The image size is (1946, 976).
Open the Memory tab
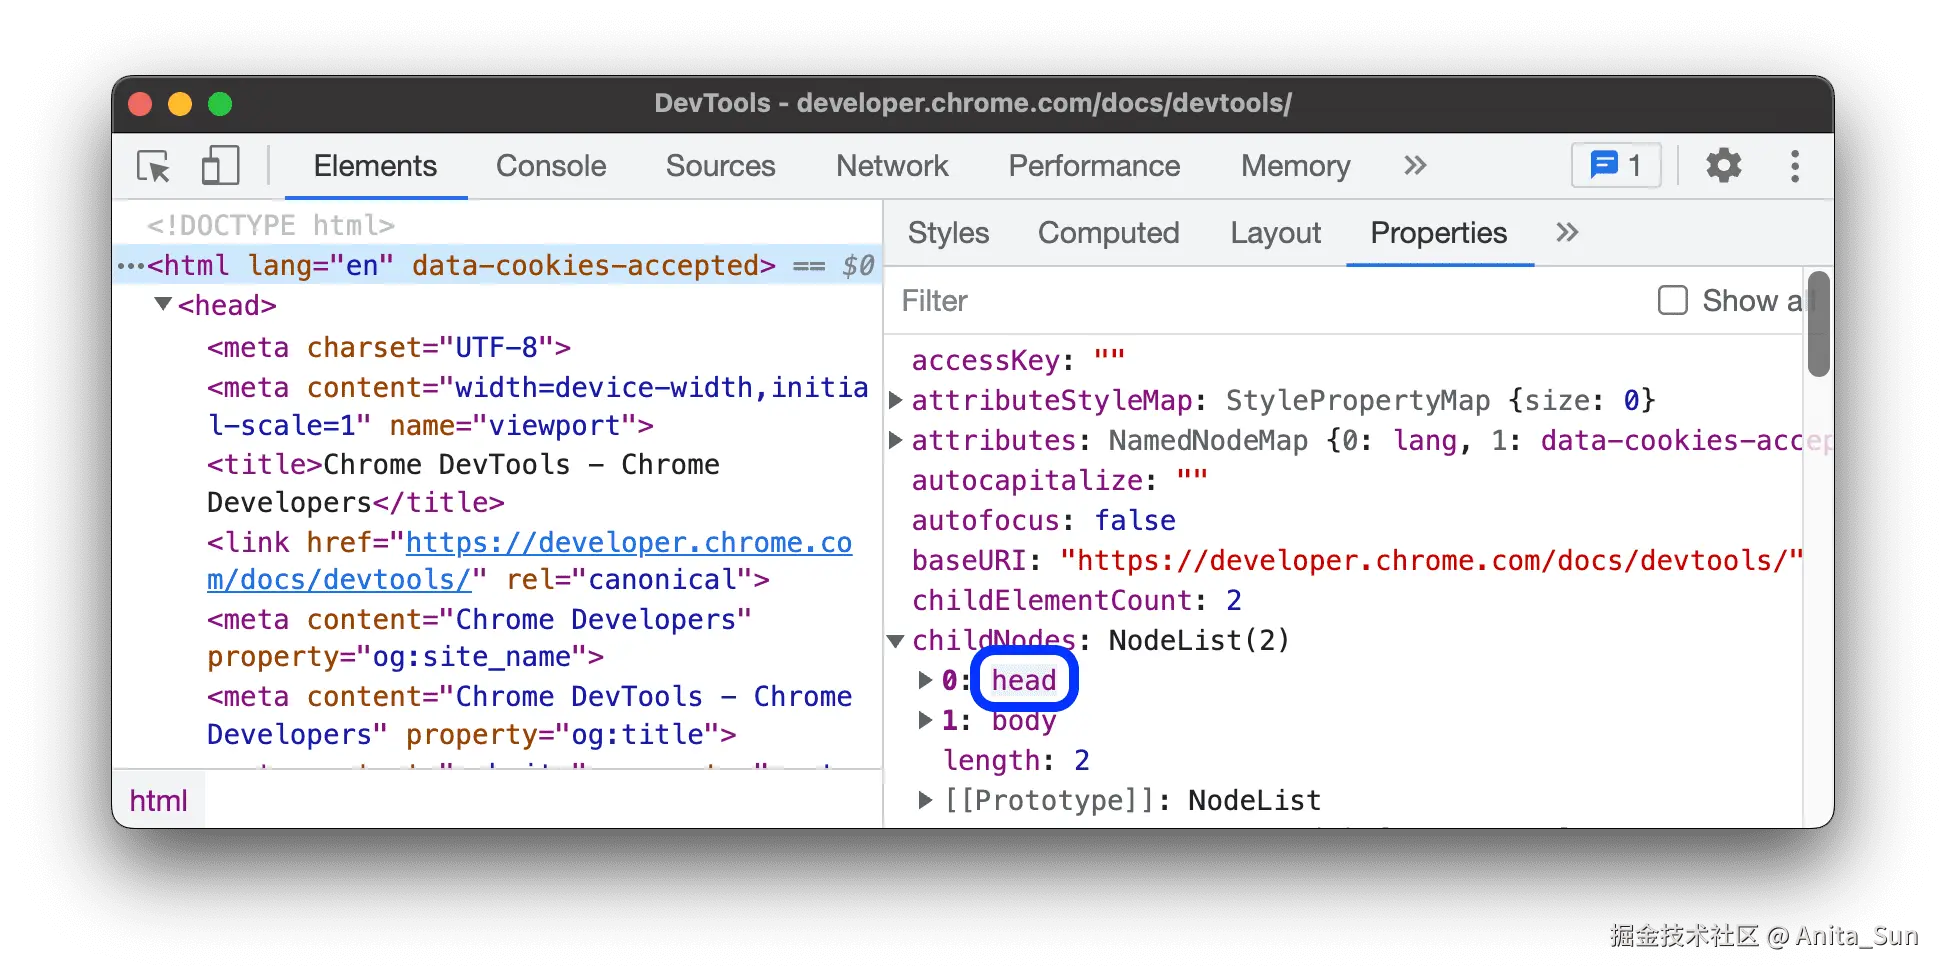pos(1295,166)
